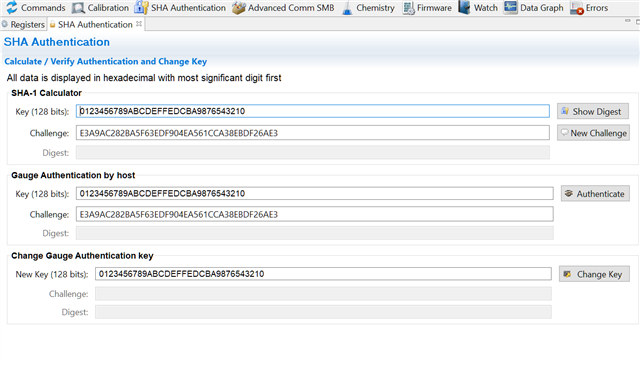Close the SHA Authentication tab

click(x=139, y=24)
